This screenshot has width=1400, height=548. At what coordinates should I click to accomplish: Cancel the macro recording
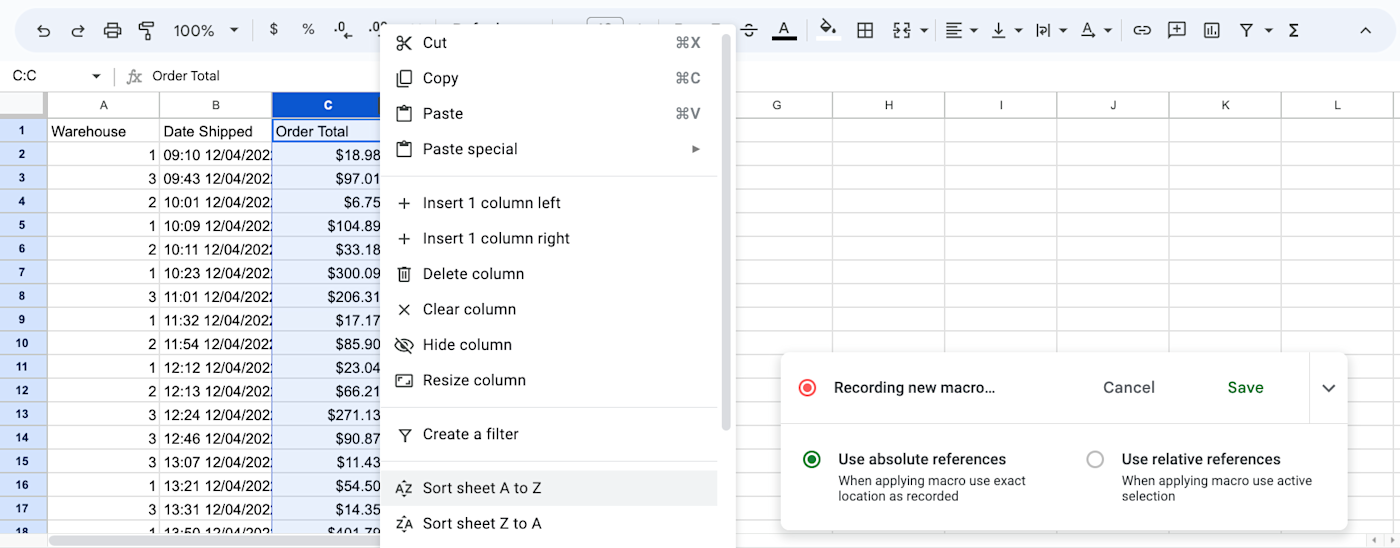(1128, 388)
